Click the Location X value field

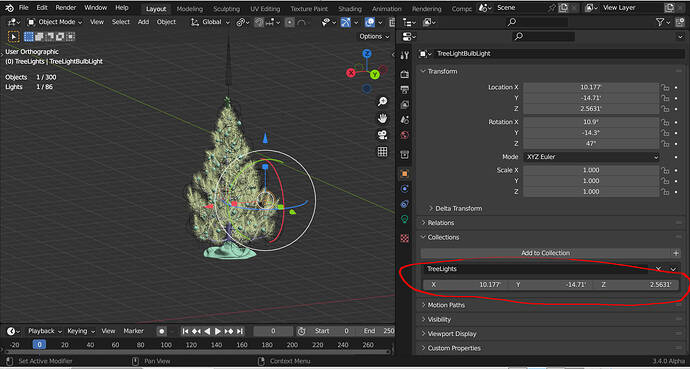click(591, 88)
